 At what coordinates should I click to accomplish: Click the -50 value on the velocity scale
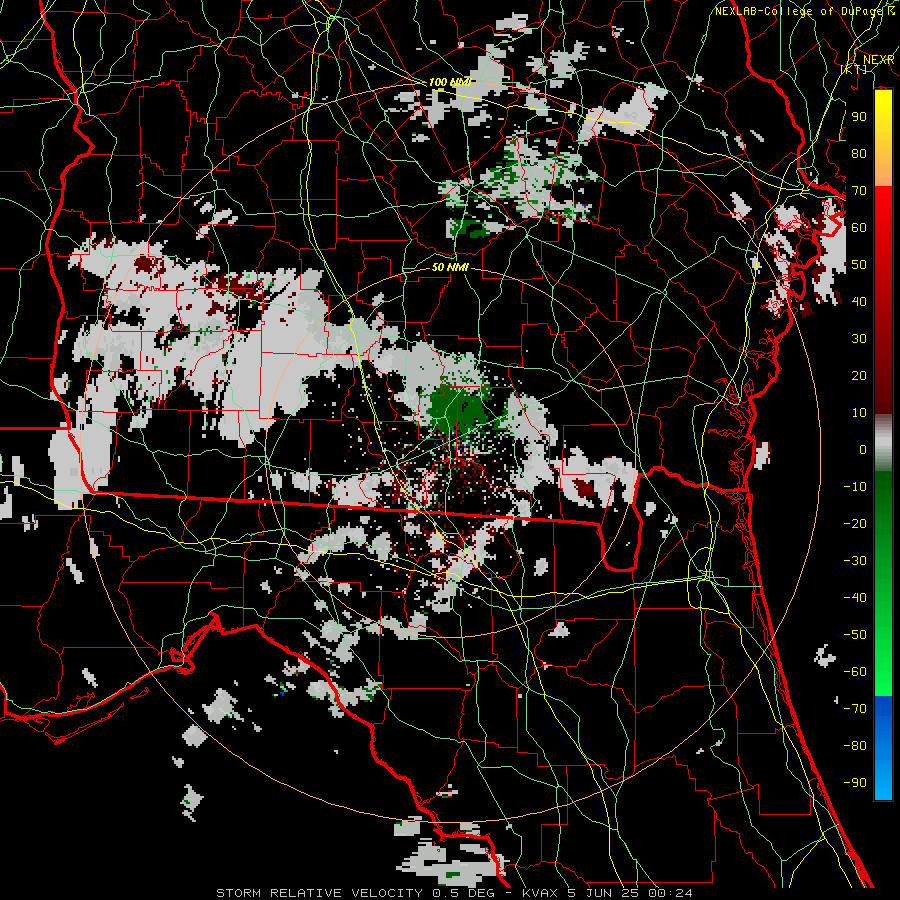pos(855,635)
